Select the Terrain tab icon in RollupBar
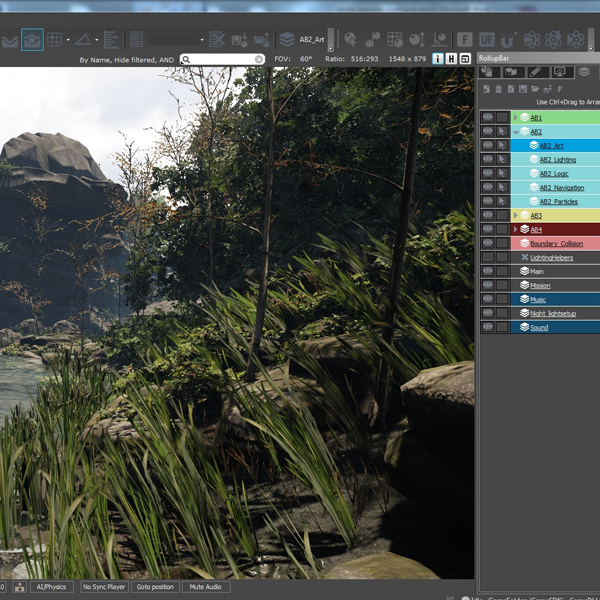This screenshot has height=600, width=600. (x=512, y=72)
